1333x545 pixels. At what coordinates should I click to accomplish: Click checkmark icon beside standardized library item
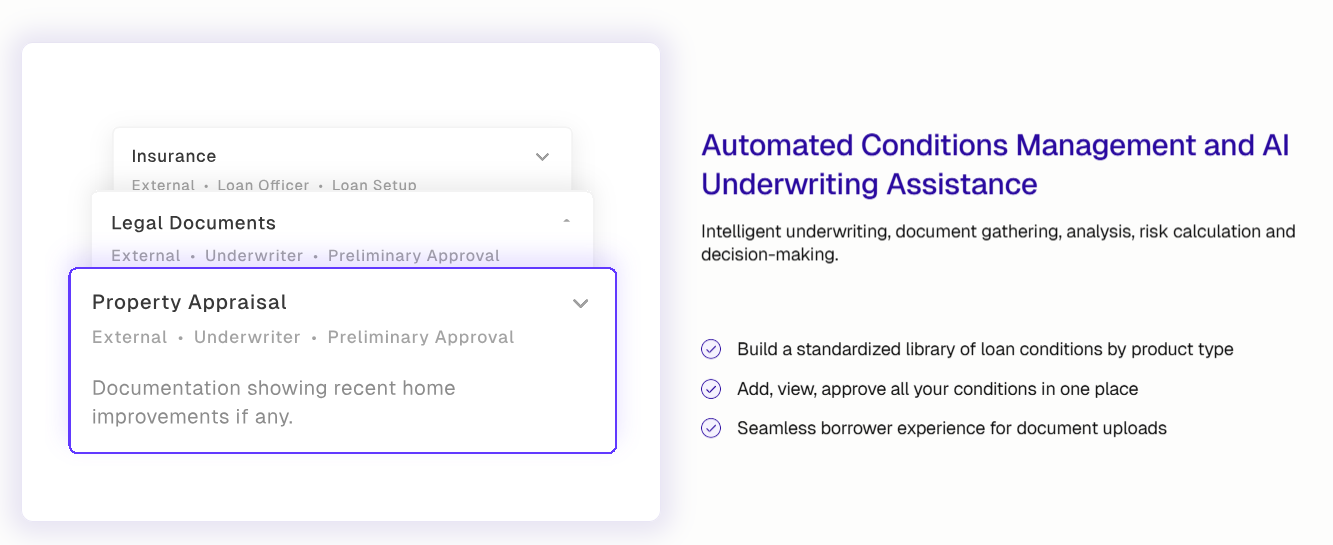click(x=711, y=349)
